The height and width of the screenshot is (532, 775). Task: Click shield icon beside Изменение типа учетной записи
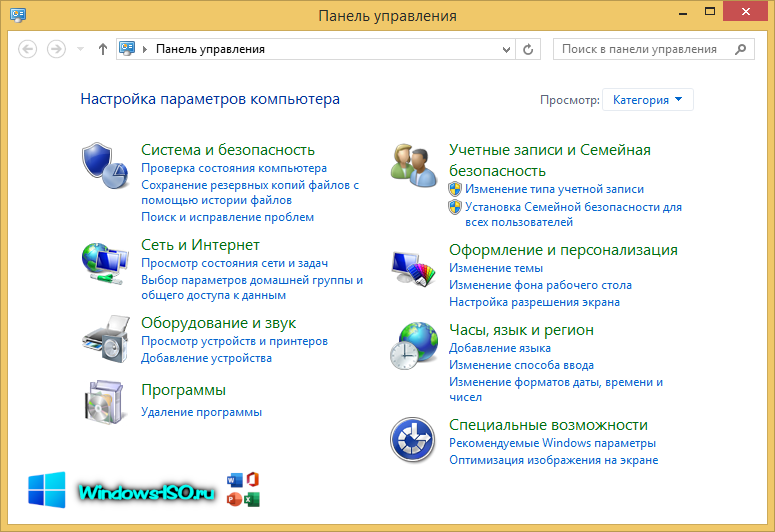tap(455, 189)
